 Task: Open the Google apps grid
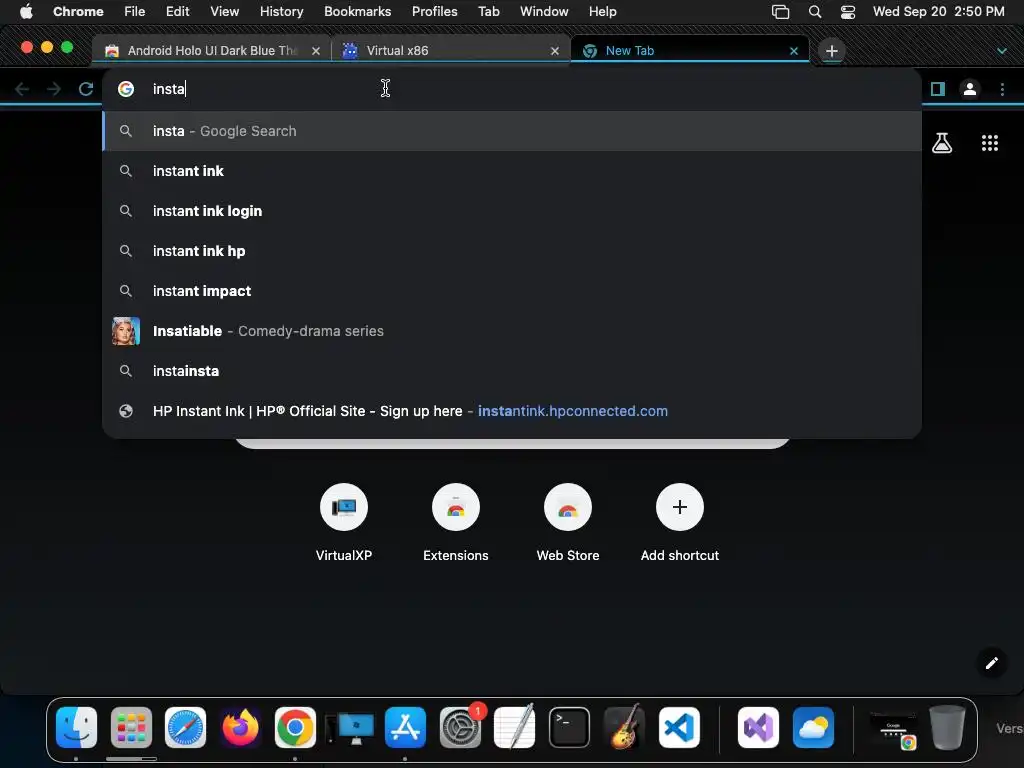989,142
